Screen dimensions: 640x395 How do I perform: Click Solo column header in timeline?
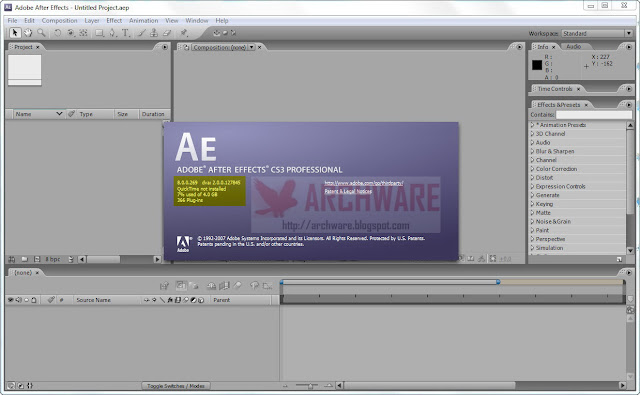(x=27, y=300)
